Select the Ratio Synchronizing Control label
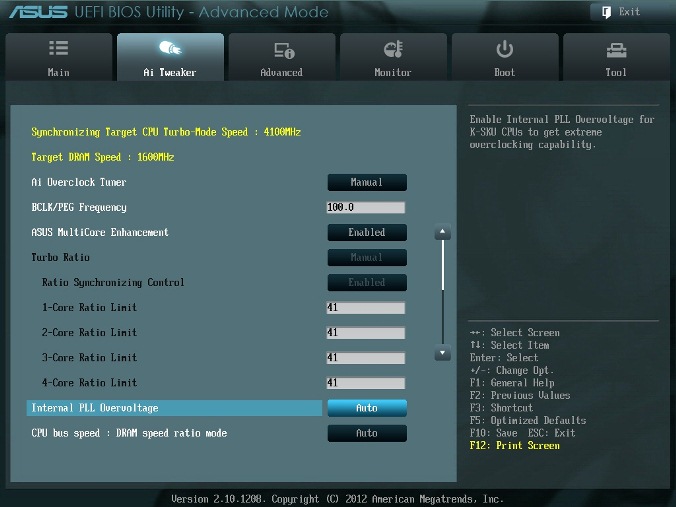 coord(113,282)
